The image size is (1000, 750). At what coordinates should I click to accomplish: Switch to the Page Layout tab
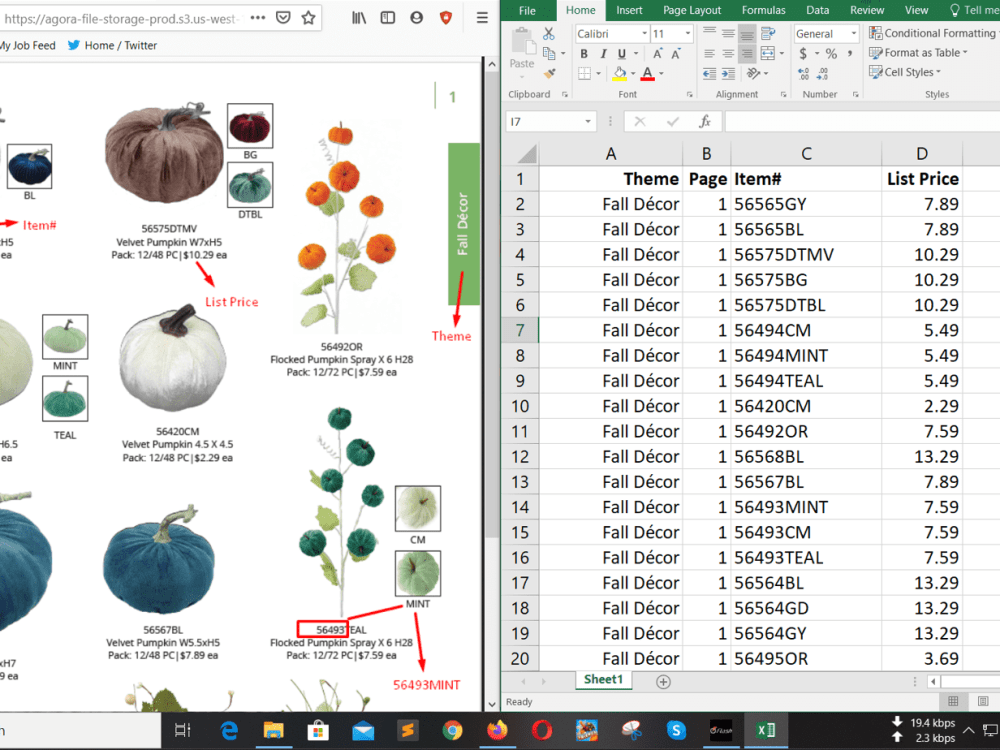tap(692, 10)
